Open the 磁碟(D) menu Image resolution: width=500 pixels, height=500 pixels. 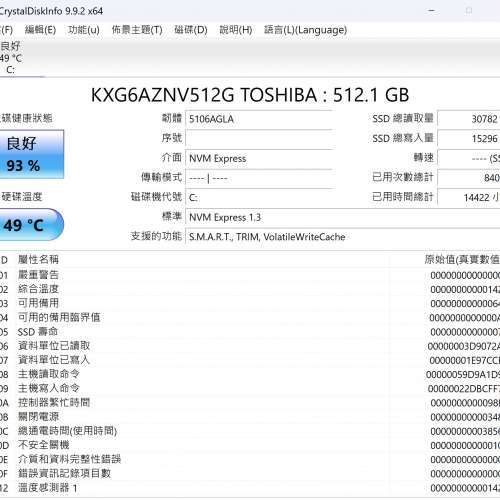[191, 30]
